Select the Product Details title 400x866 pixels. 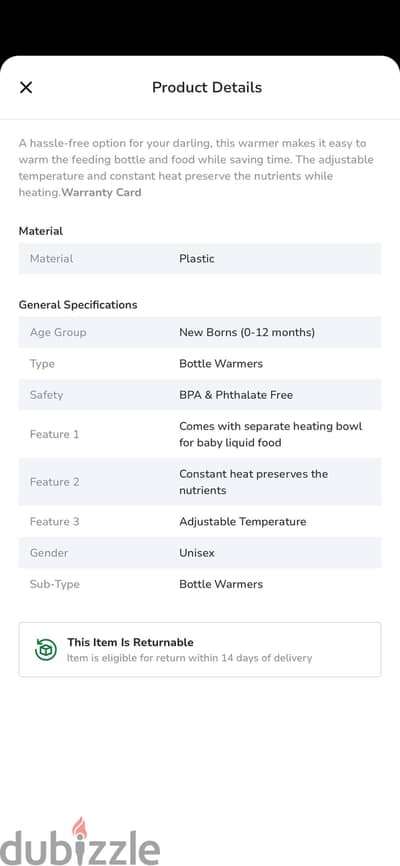pyautogui.click(x=207, y=87)
